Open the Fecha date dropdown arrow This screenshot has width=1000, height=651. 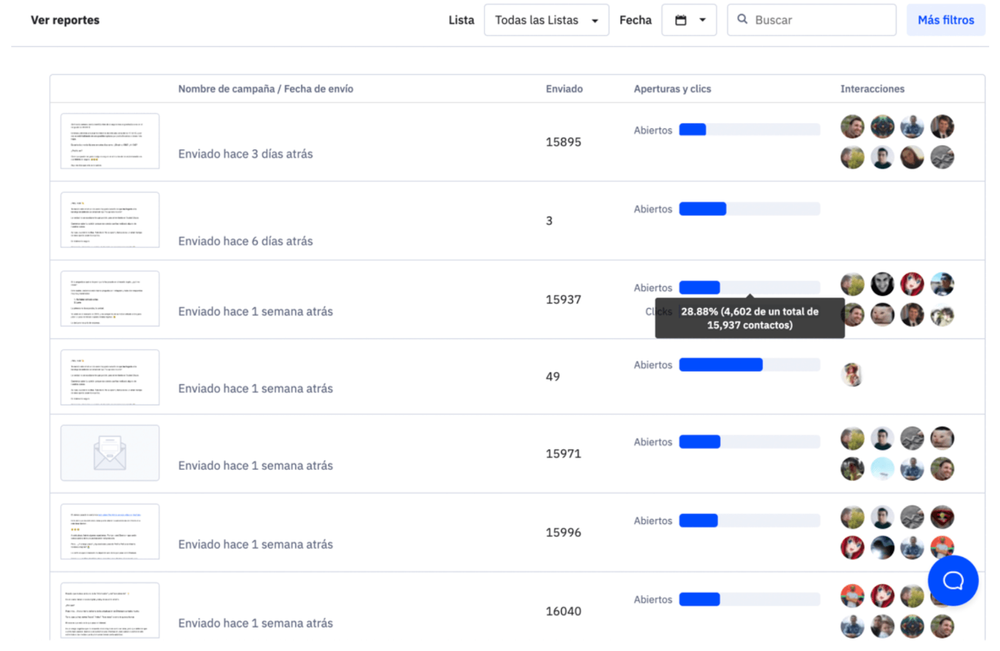click(x=702, y=20)
